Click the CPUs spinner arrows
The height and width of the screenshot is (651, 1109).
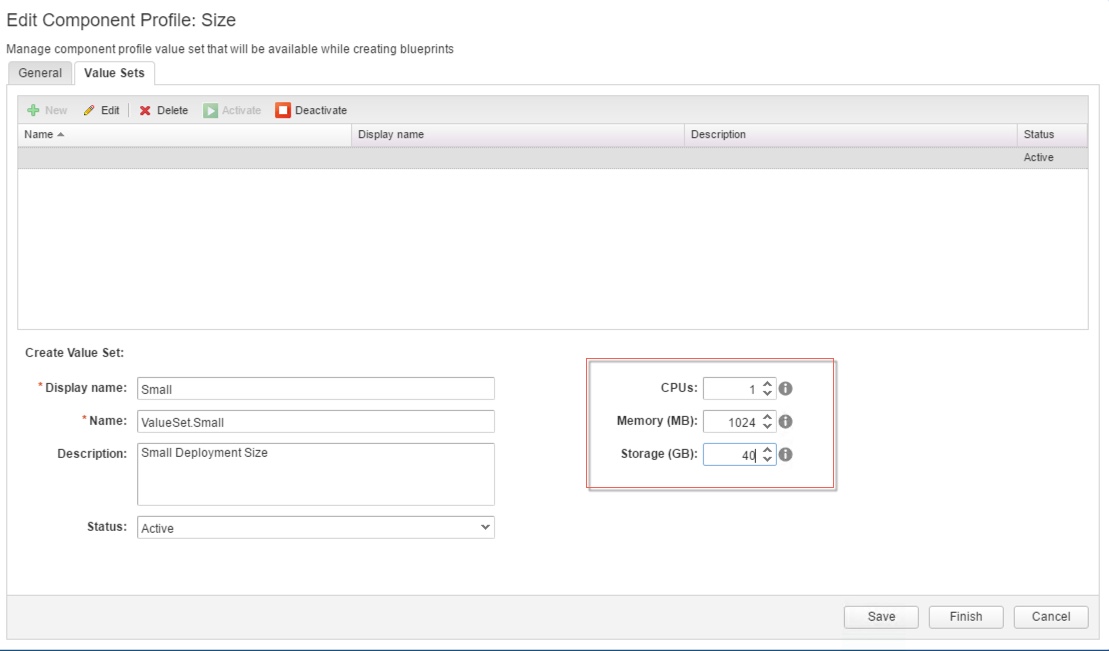pyautogui.click(x=767, y=389)
